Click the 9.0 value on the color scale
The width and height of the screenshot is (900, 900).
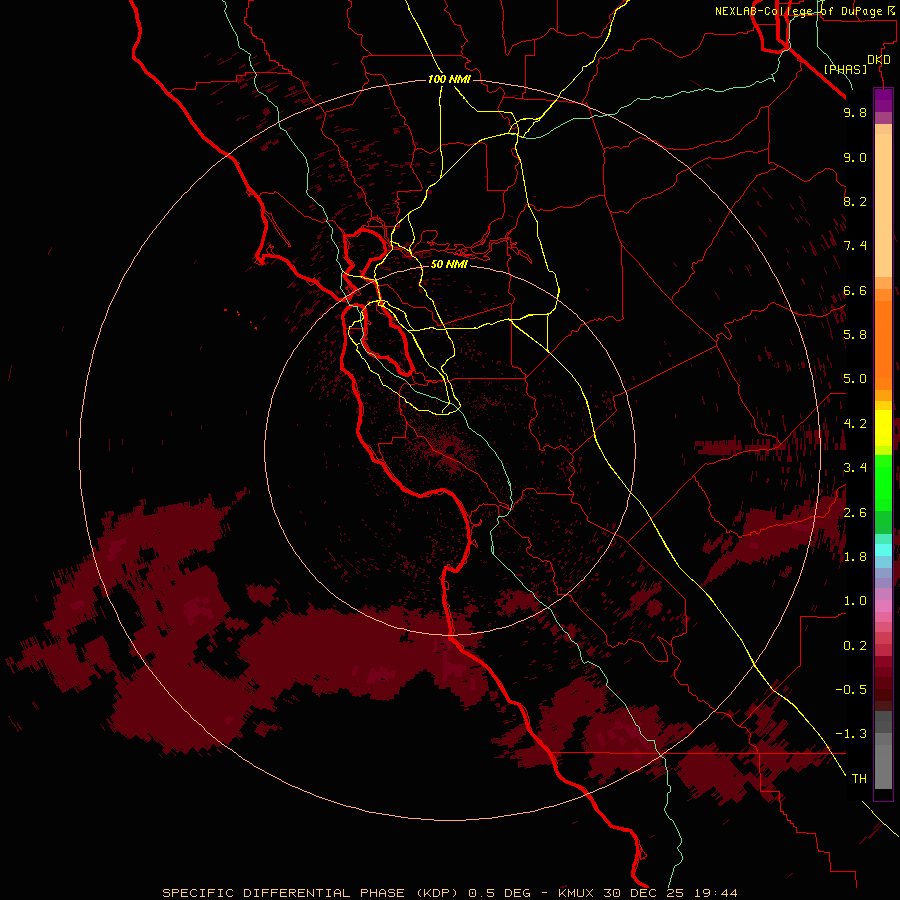point(855,157)
